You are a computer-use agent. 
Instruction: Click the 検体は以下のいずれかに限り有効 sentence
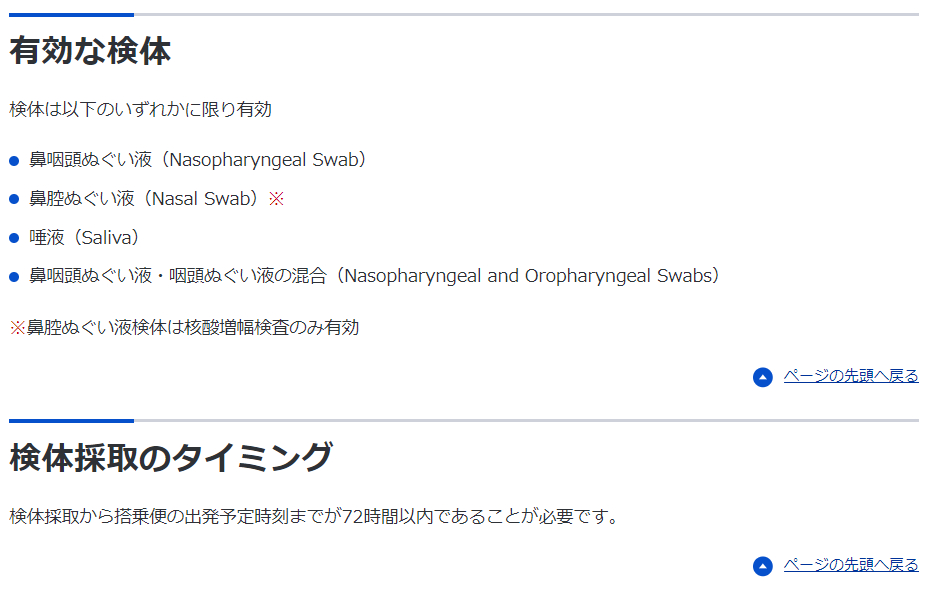[140, 110]
